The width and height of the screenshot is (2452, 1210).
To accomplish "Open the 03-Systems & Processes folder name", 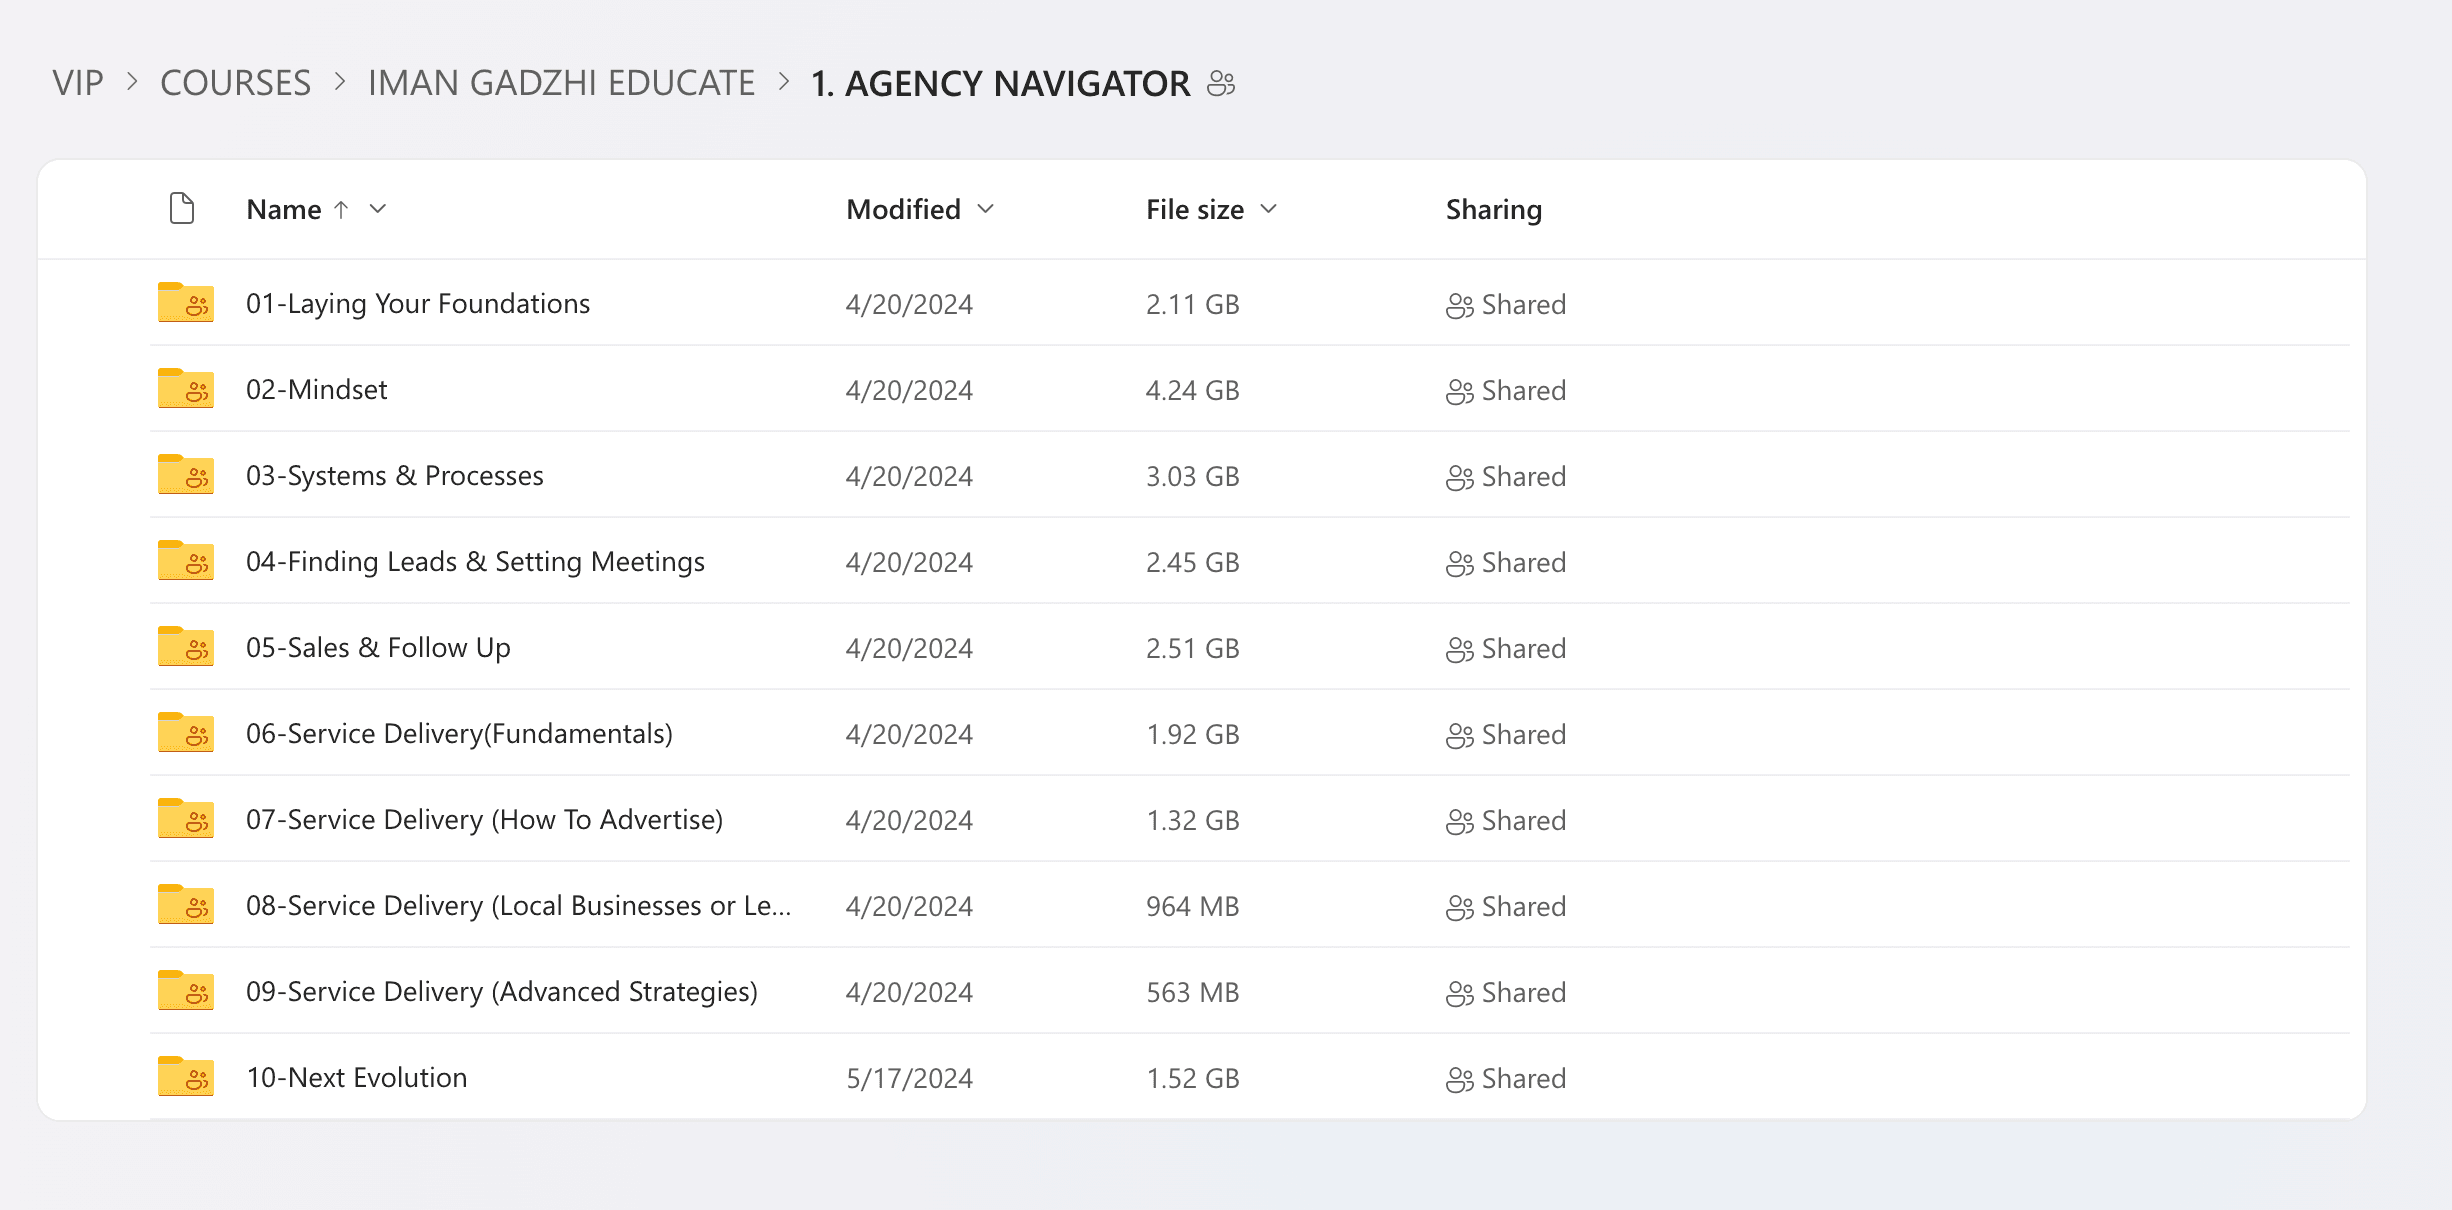I will coord(395,475).
